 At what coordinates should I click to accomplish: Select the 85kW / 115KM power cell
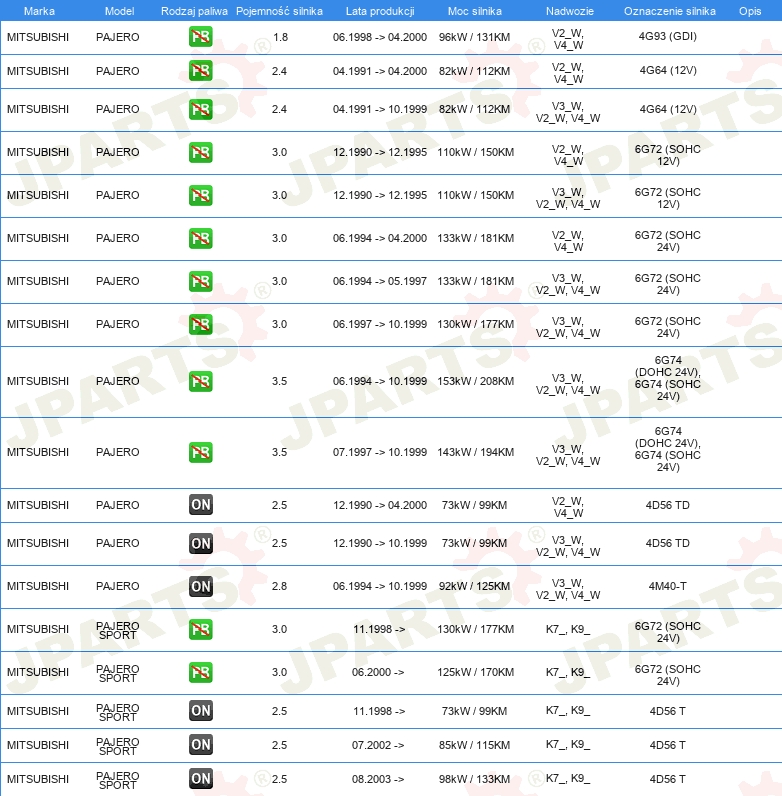(x=474, y=745)
